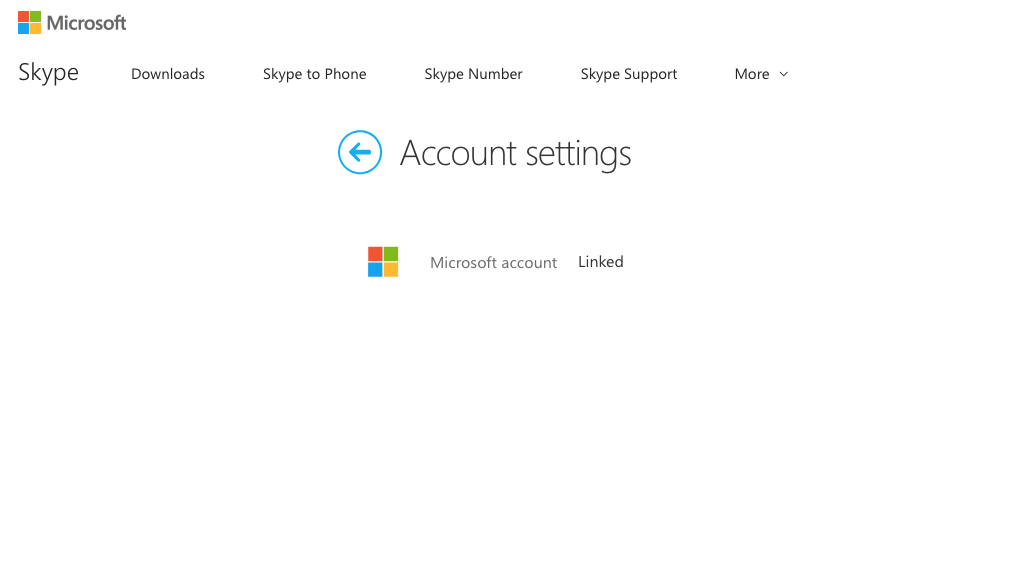The image size is (1034, 582).
Task: Click the Microsoft logo in the header
Action: 72,22
